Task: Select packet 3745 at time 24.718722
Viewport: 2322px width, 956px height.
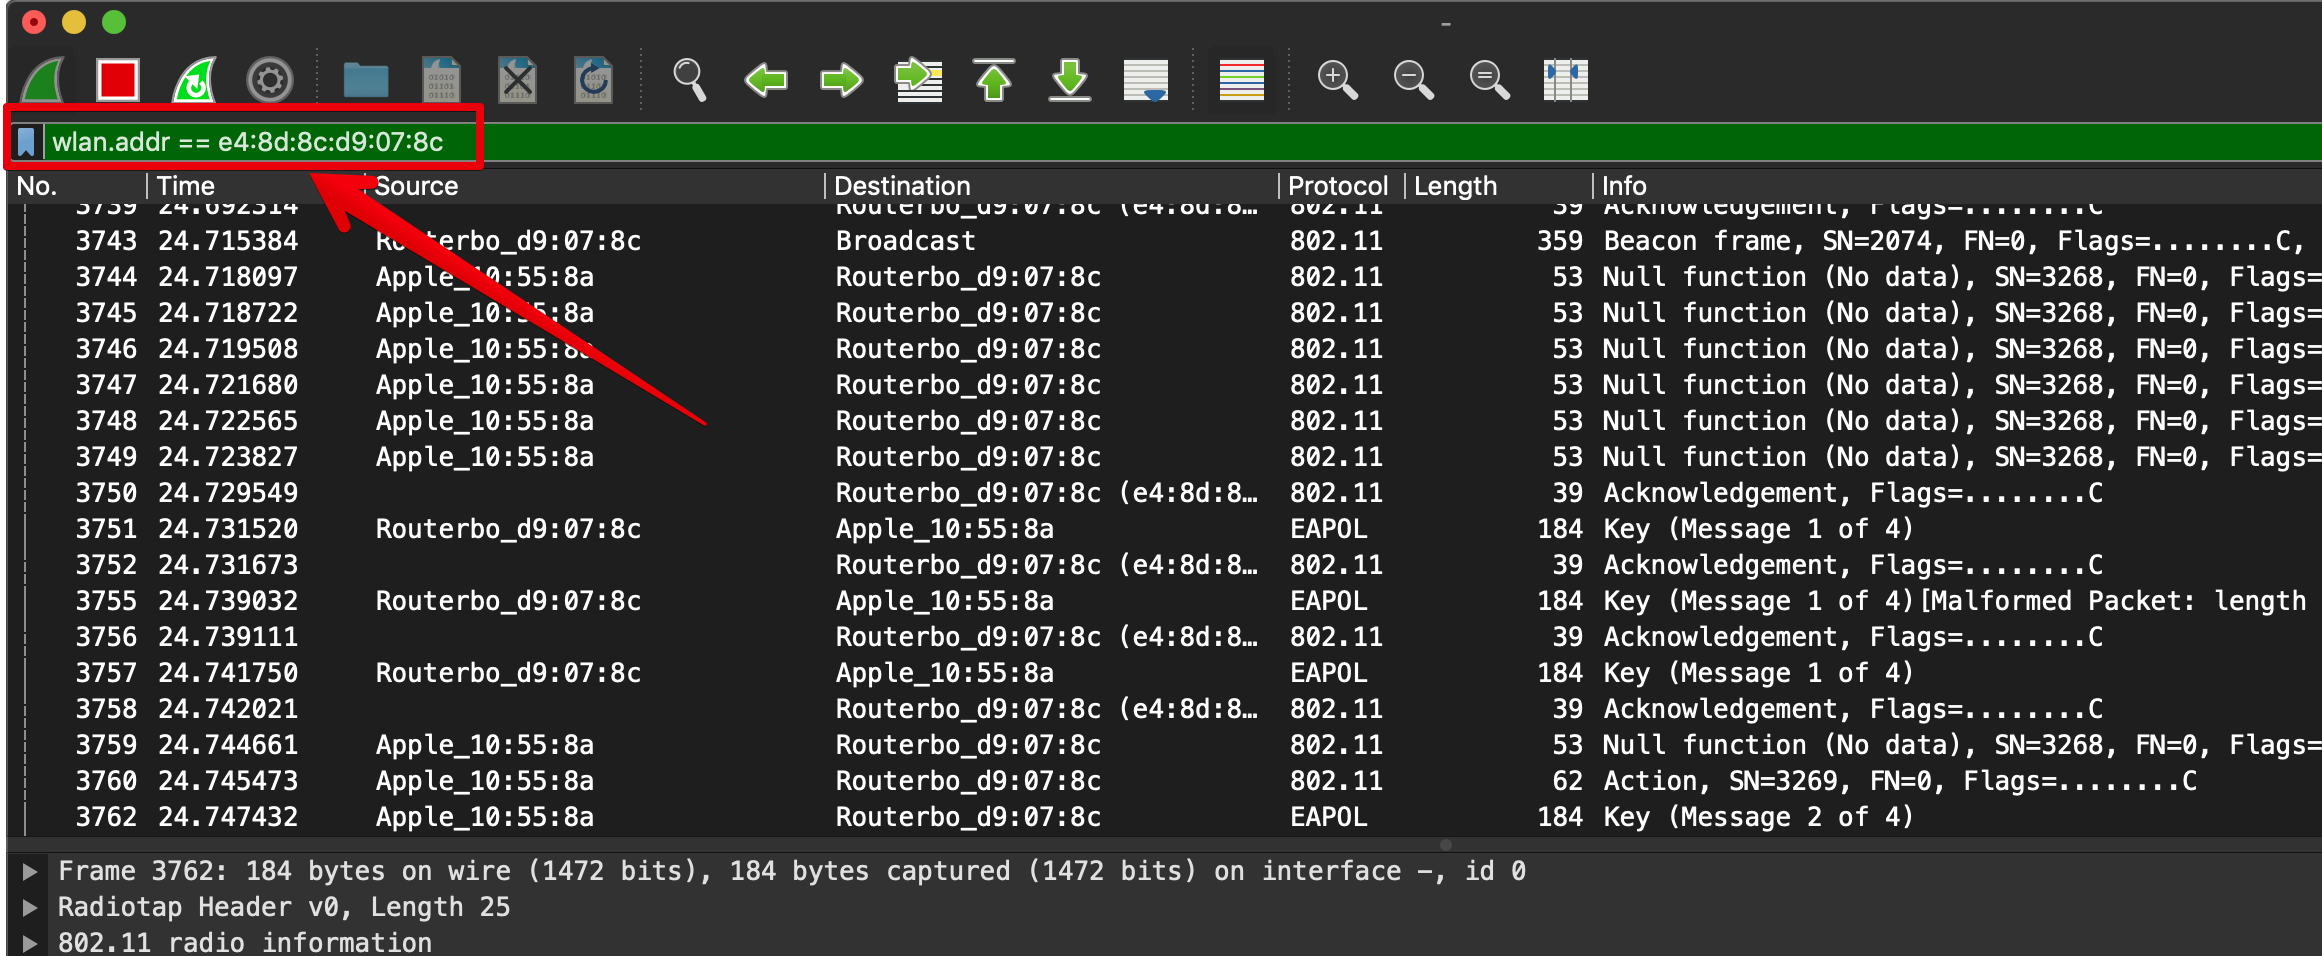Action: [x=1165, y=313]
